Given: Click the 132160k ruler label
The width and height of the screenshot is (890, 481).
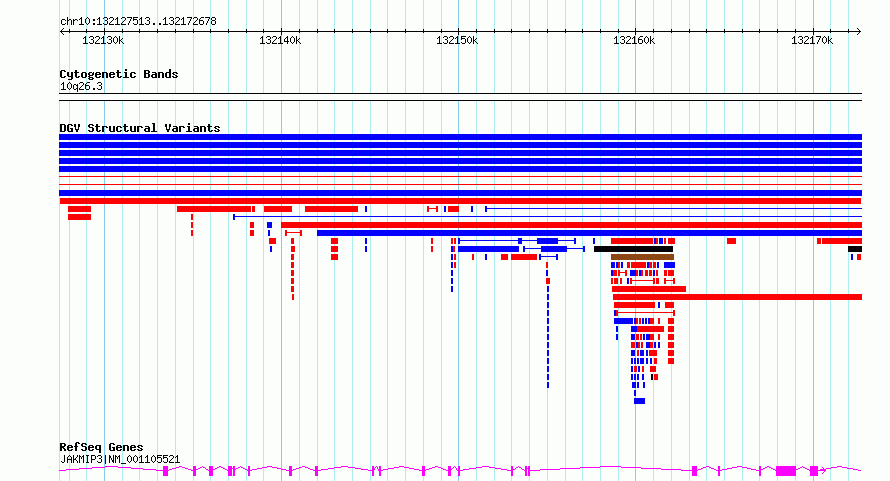Looking at the screenshot, I should tap(634, 40).
